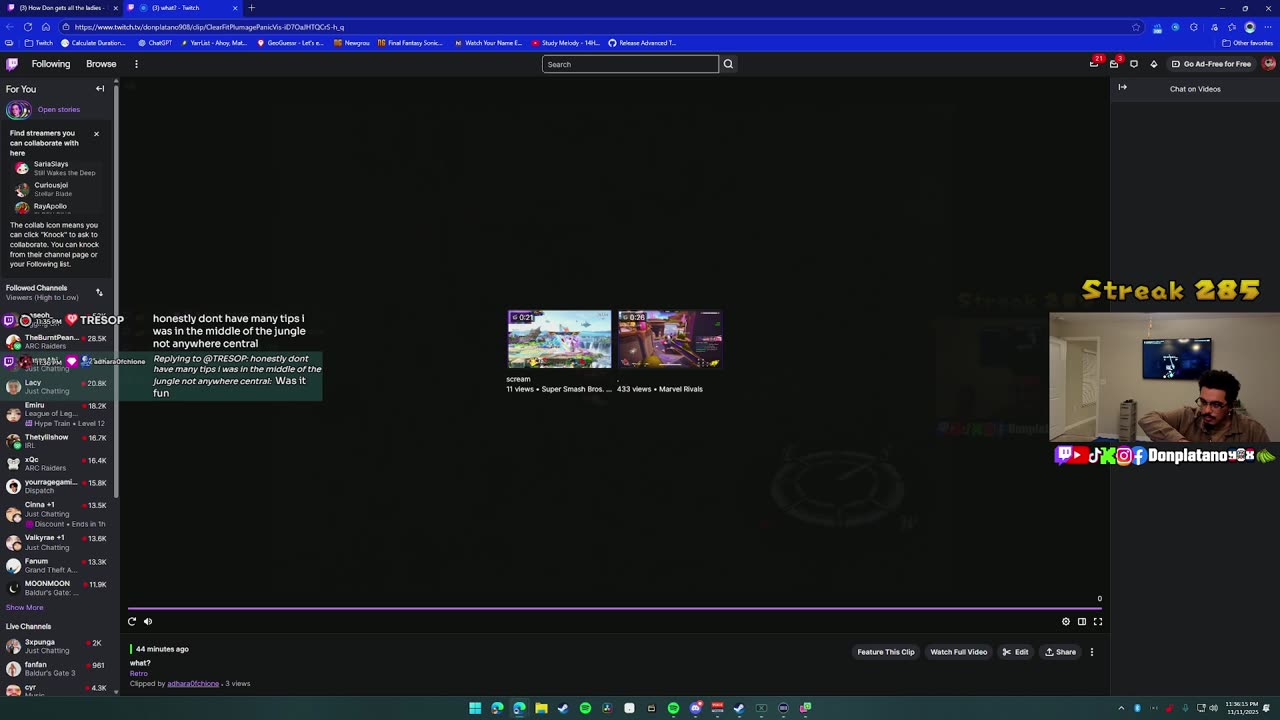Open Cinna +1 channel in sidebar

tap(56, 514)
